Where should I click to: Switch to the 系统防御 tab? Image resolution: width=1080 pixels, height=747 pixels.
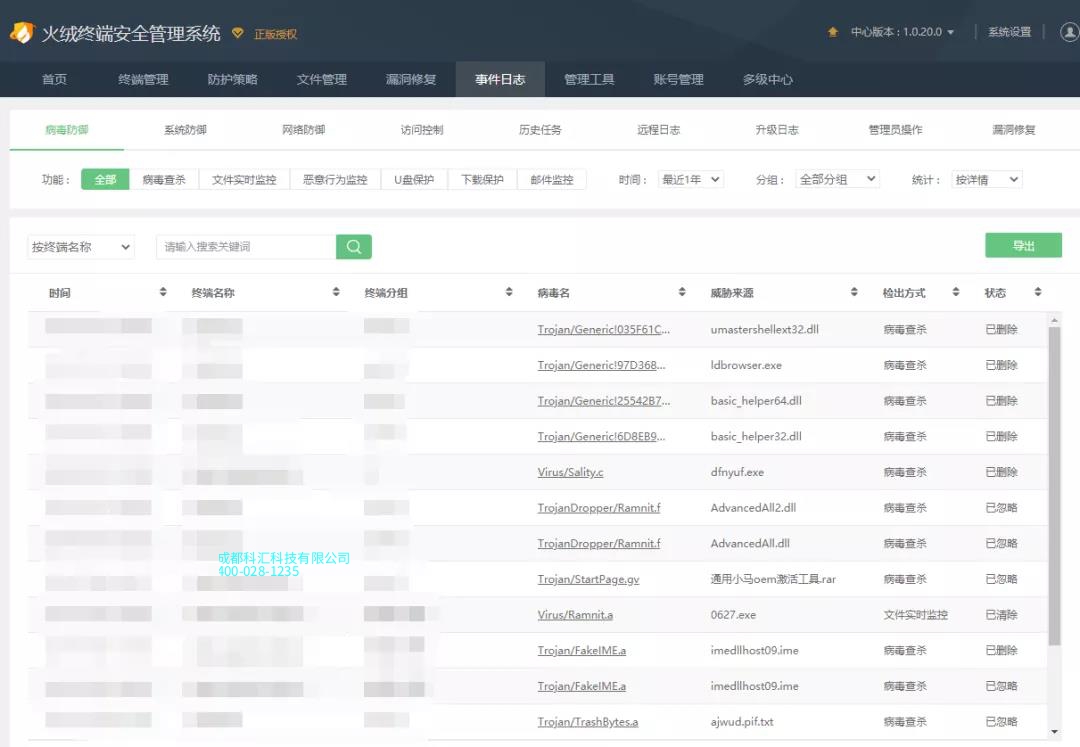185,130
